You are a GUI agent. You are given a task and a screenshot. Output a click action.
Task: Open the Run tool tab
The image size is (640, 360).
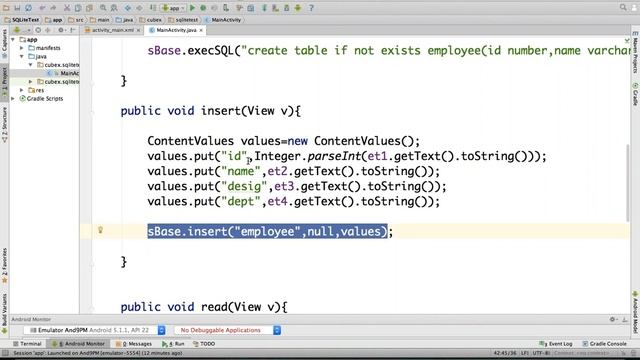pyautogui.click(x=173, y=344)
